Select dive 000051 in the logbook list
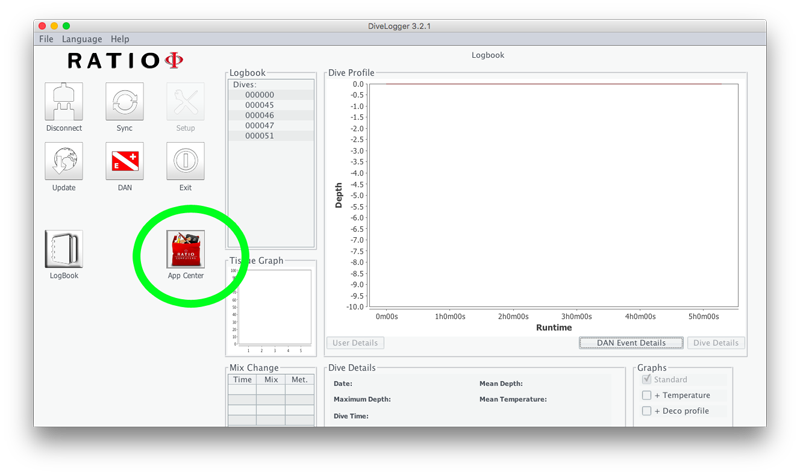Image resolution: width=800 pixels, height=475 pixels. [x=271, y=136]
